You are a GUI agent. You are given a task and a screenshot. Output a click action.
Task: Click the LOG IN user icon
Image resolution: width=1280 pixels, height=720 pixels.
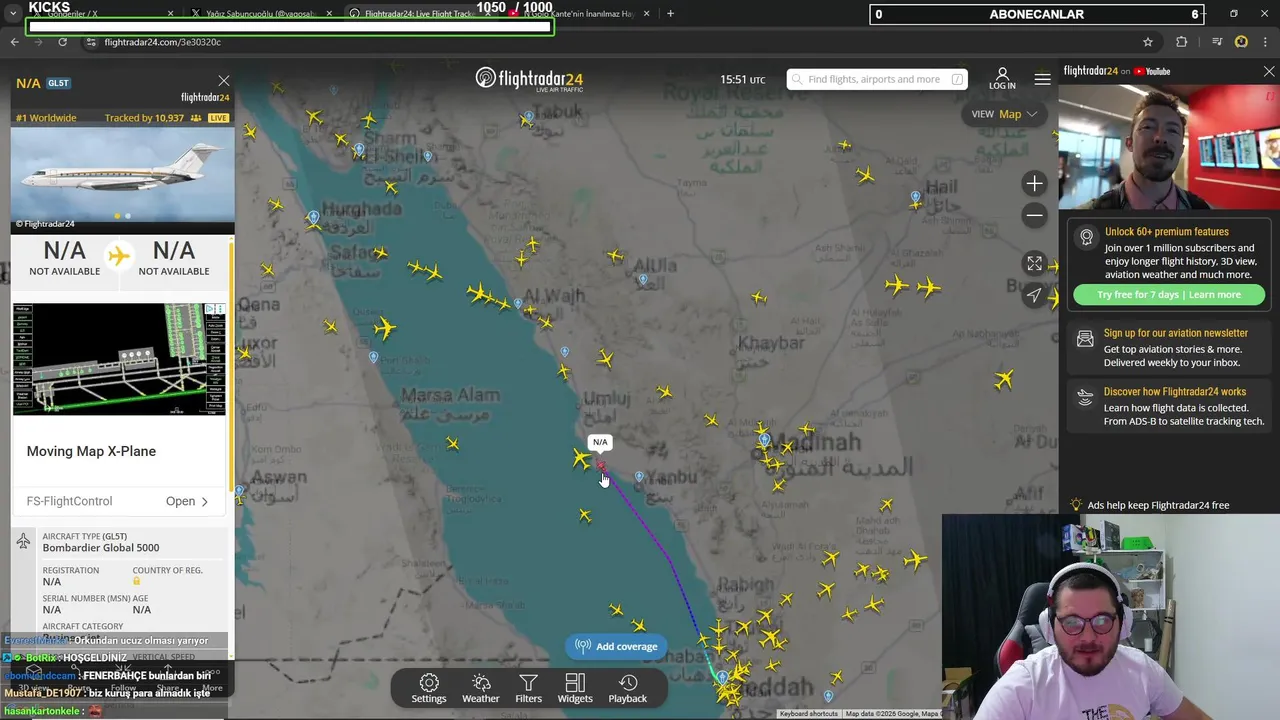pyautogui.click(x=1002, y=79)
